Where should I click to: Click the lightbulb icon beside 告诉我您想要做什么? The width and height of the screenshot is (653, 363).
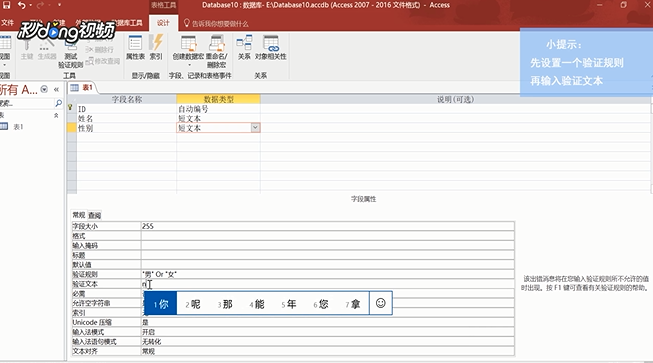[187, 23]
